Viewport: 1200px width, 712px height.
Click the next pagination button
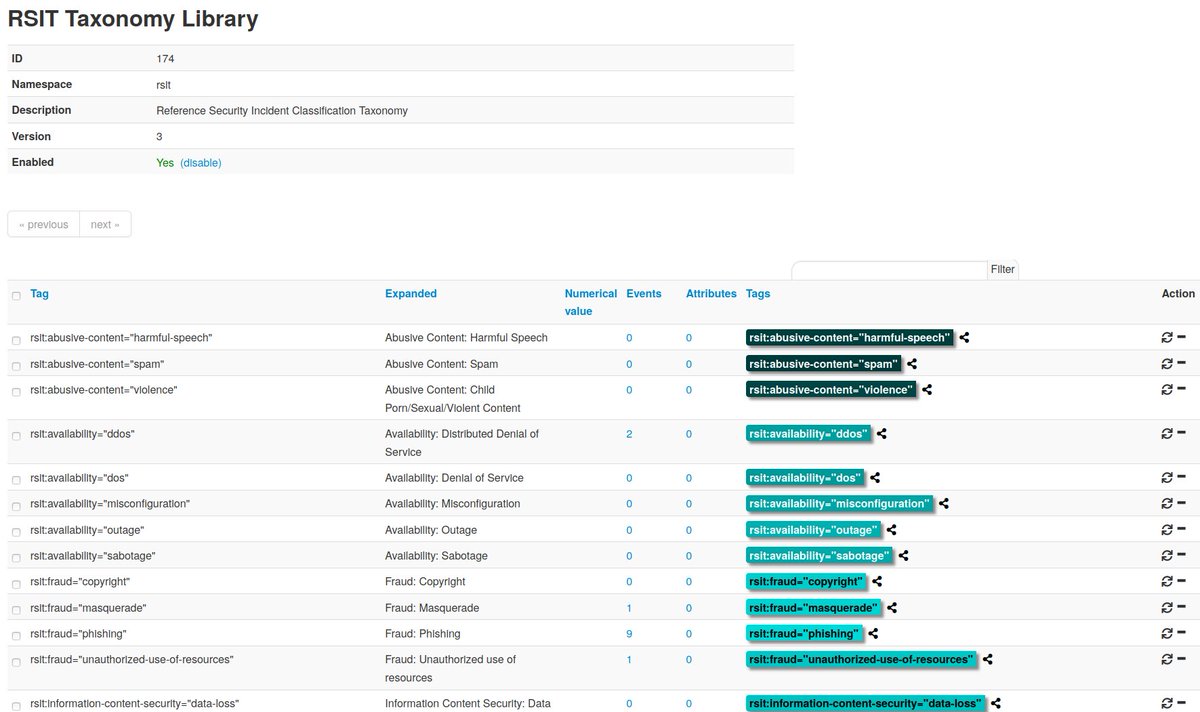point(104,223)
